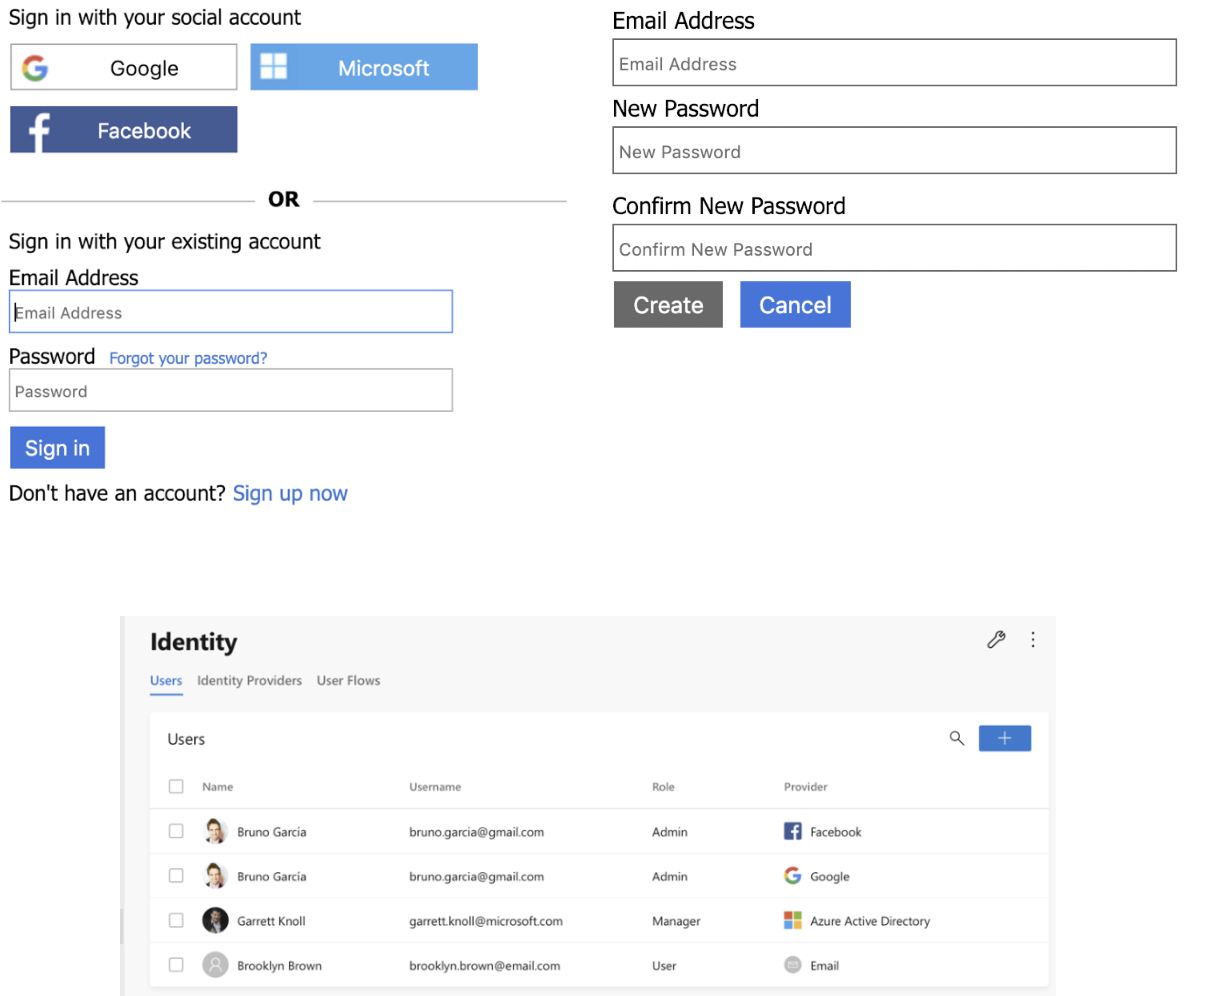Sign in with the Google social account
The width and height of the screenshot is (1220, 996).
click(x=122, y=67)
